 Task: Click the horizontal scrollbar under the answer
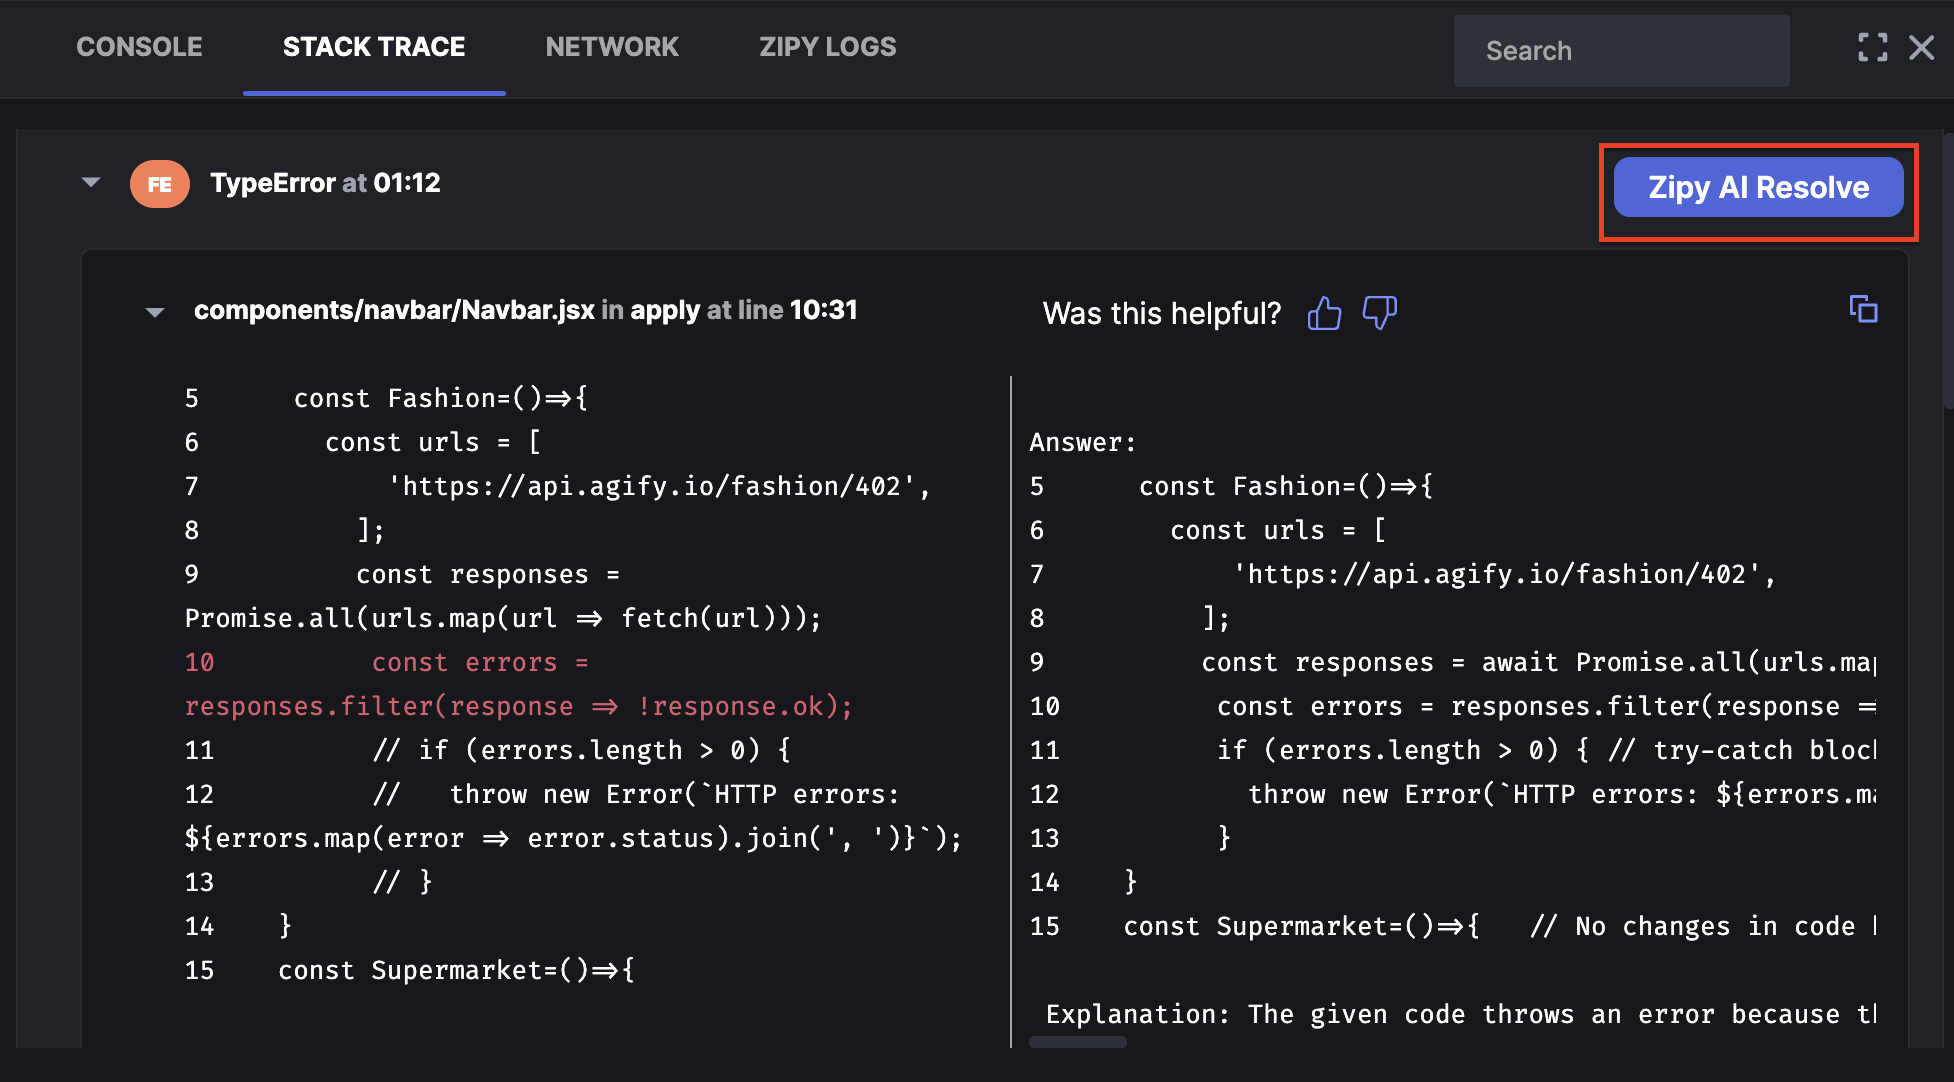(x=1077, y=1042)
